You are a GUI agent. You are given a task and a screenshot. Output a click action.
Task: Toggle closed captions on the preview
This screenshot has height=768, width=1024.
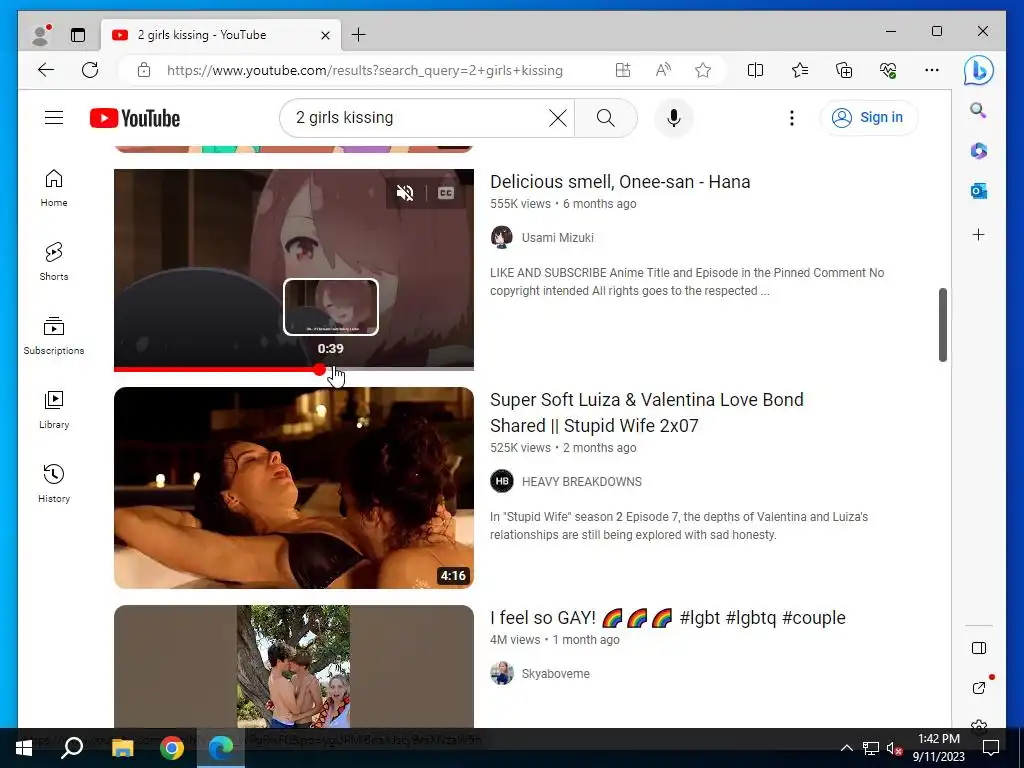tap(446, 193)
